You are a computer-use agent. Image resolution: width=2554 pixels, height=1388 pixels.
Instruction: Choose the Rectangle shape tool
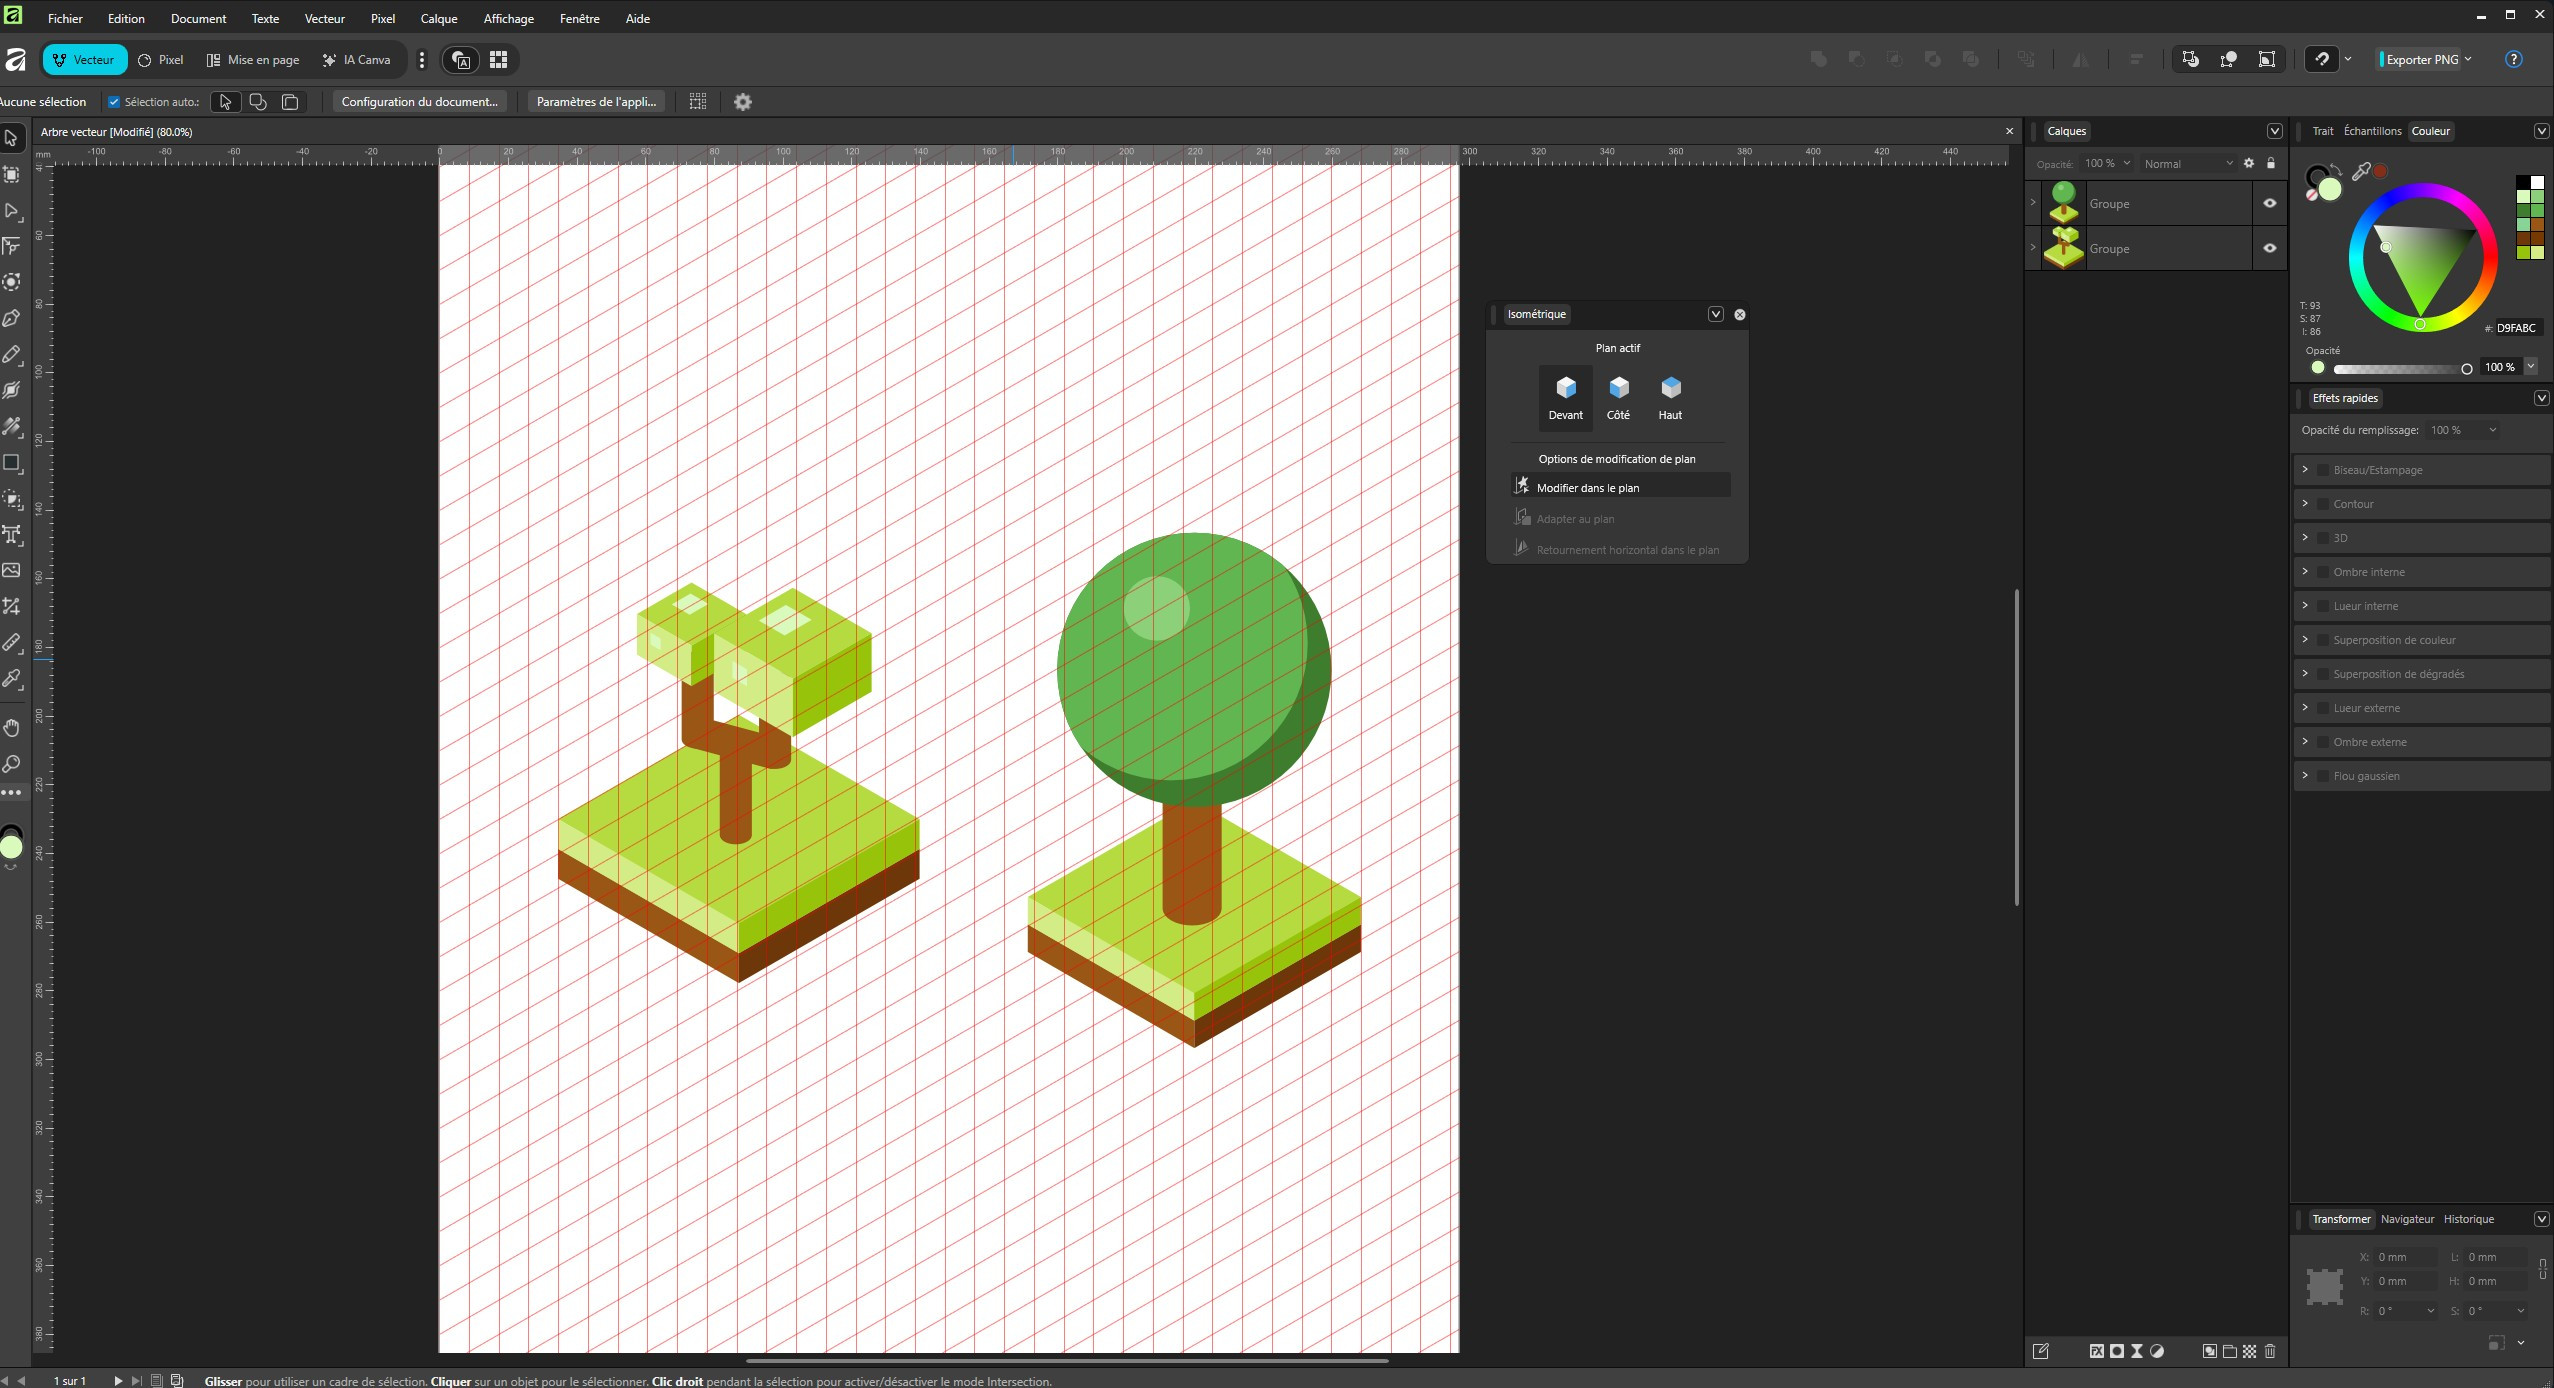point(12,463)
